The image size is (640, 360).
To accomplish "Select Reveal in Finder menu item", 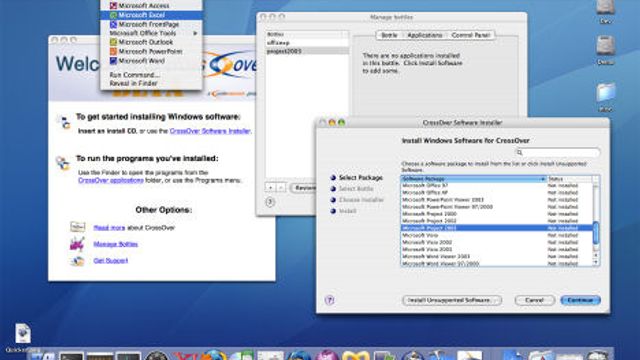I will tap(151, 83).
